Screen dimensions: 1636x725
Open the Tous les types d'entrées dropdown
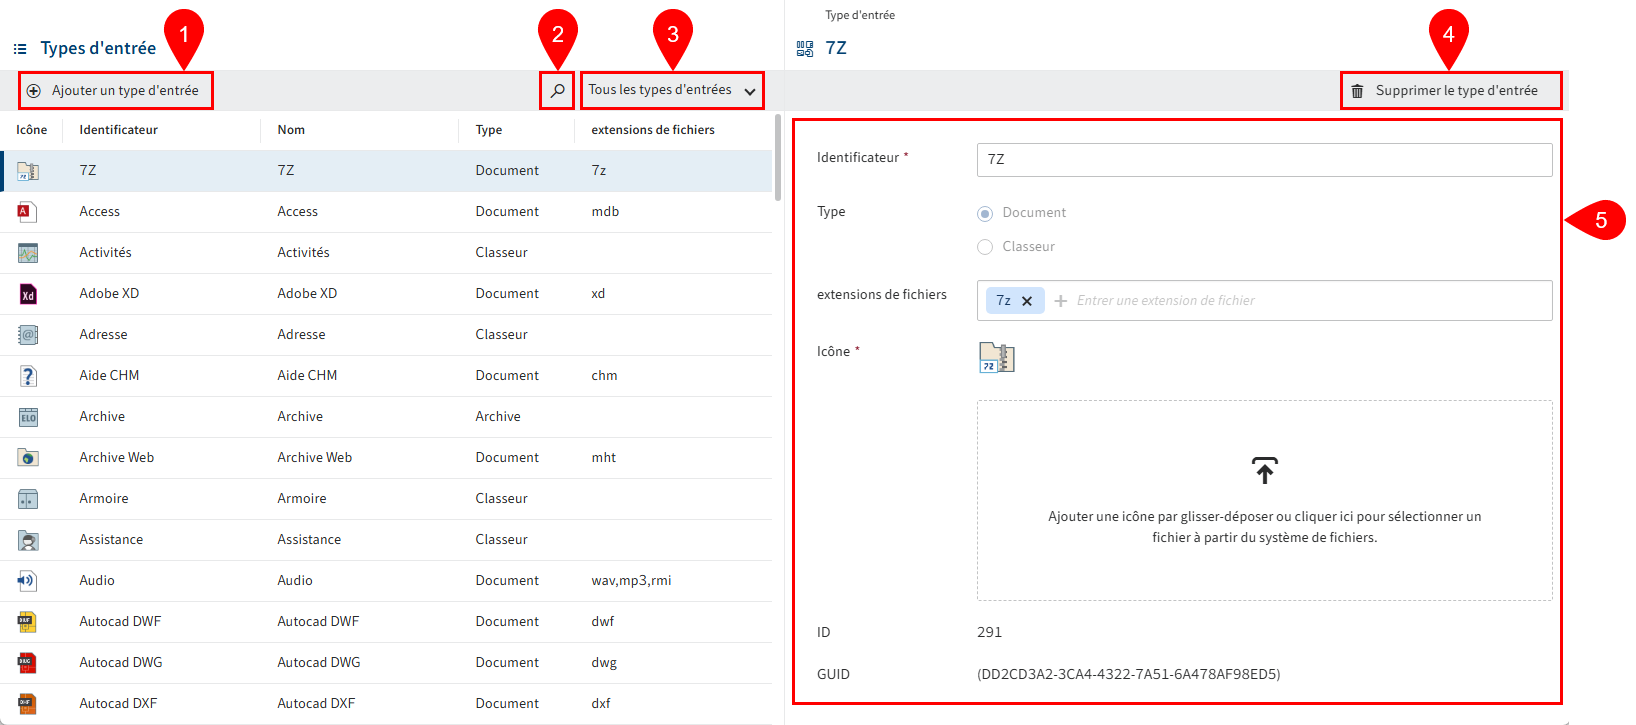672,90
